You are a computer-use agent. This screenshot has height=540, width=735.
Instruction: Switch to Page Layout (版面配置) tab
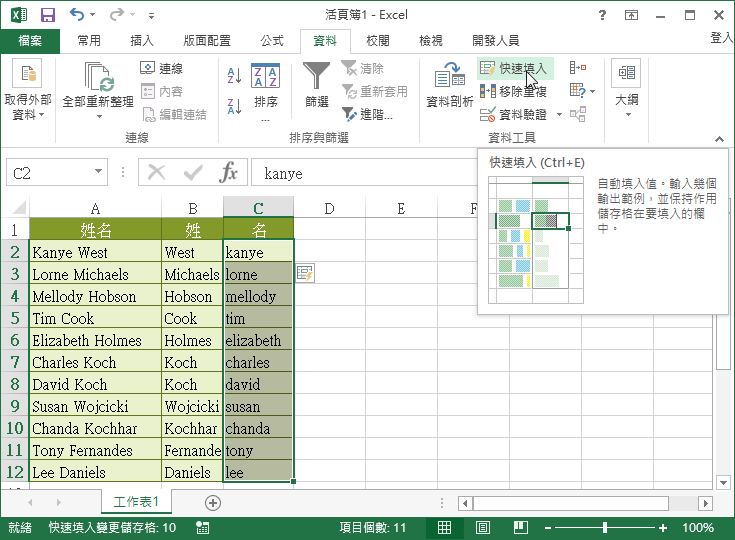[x=207, y=41]
